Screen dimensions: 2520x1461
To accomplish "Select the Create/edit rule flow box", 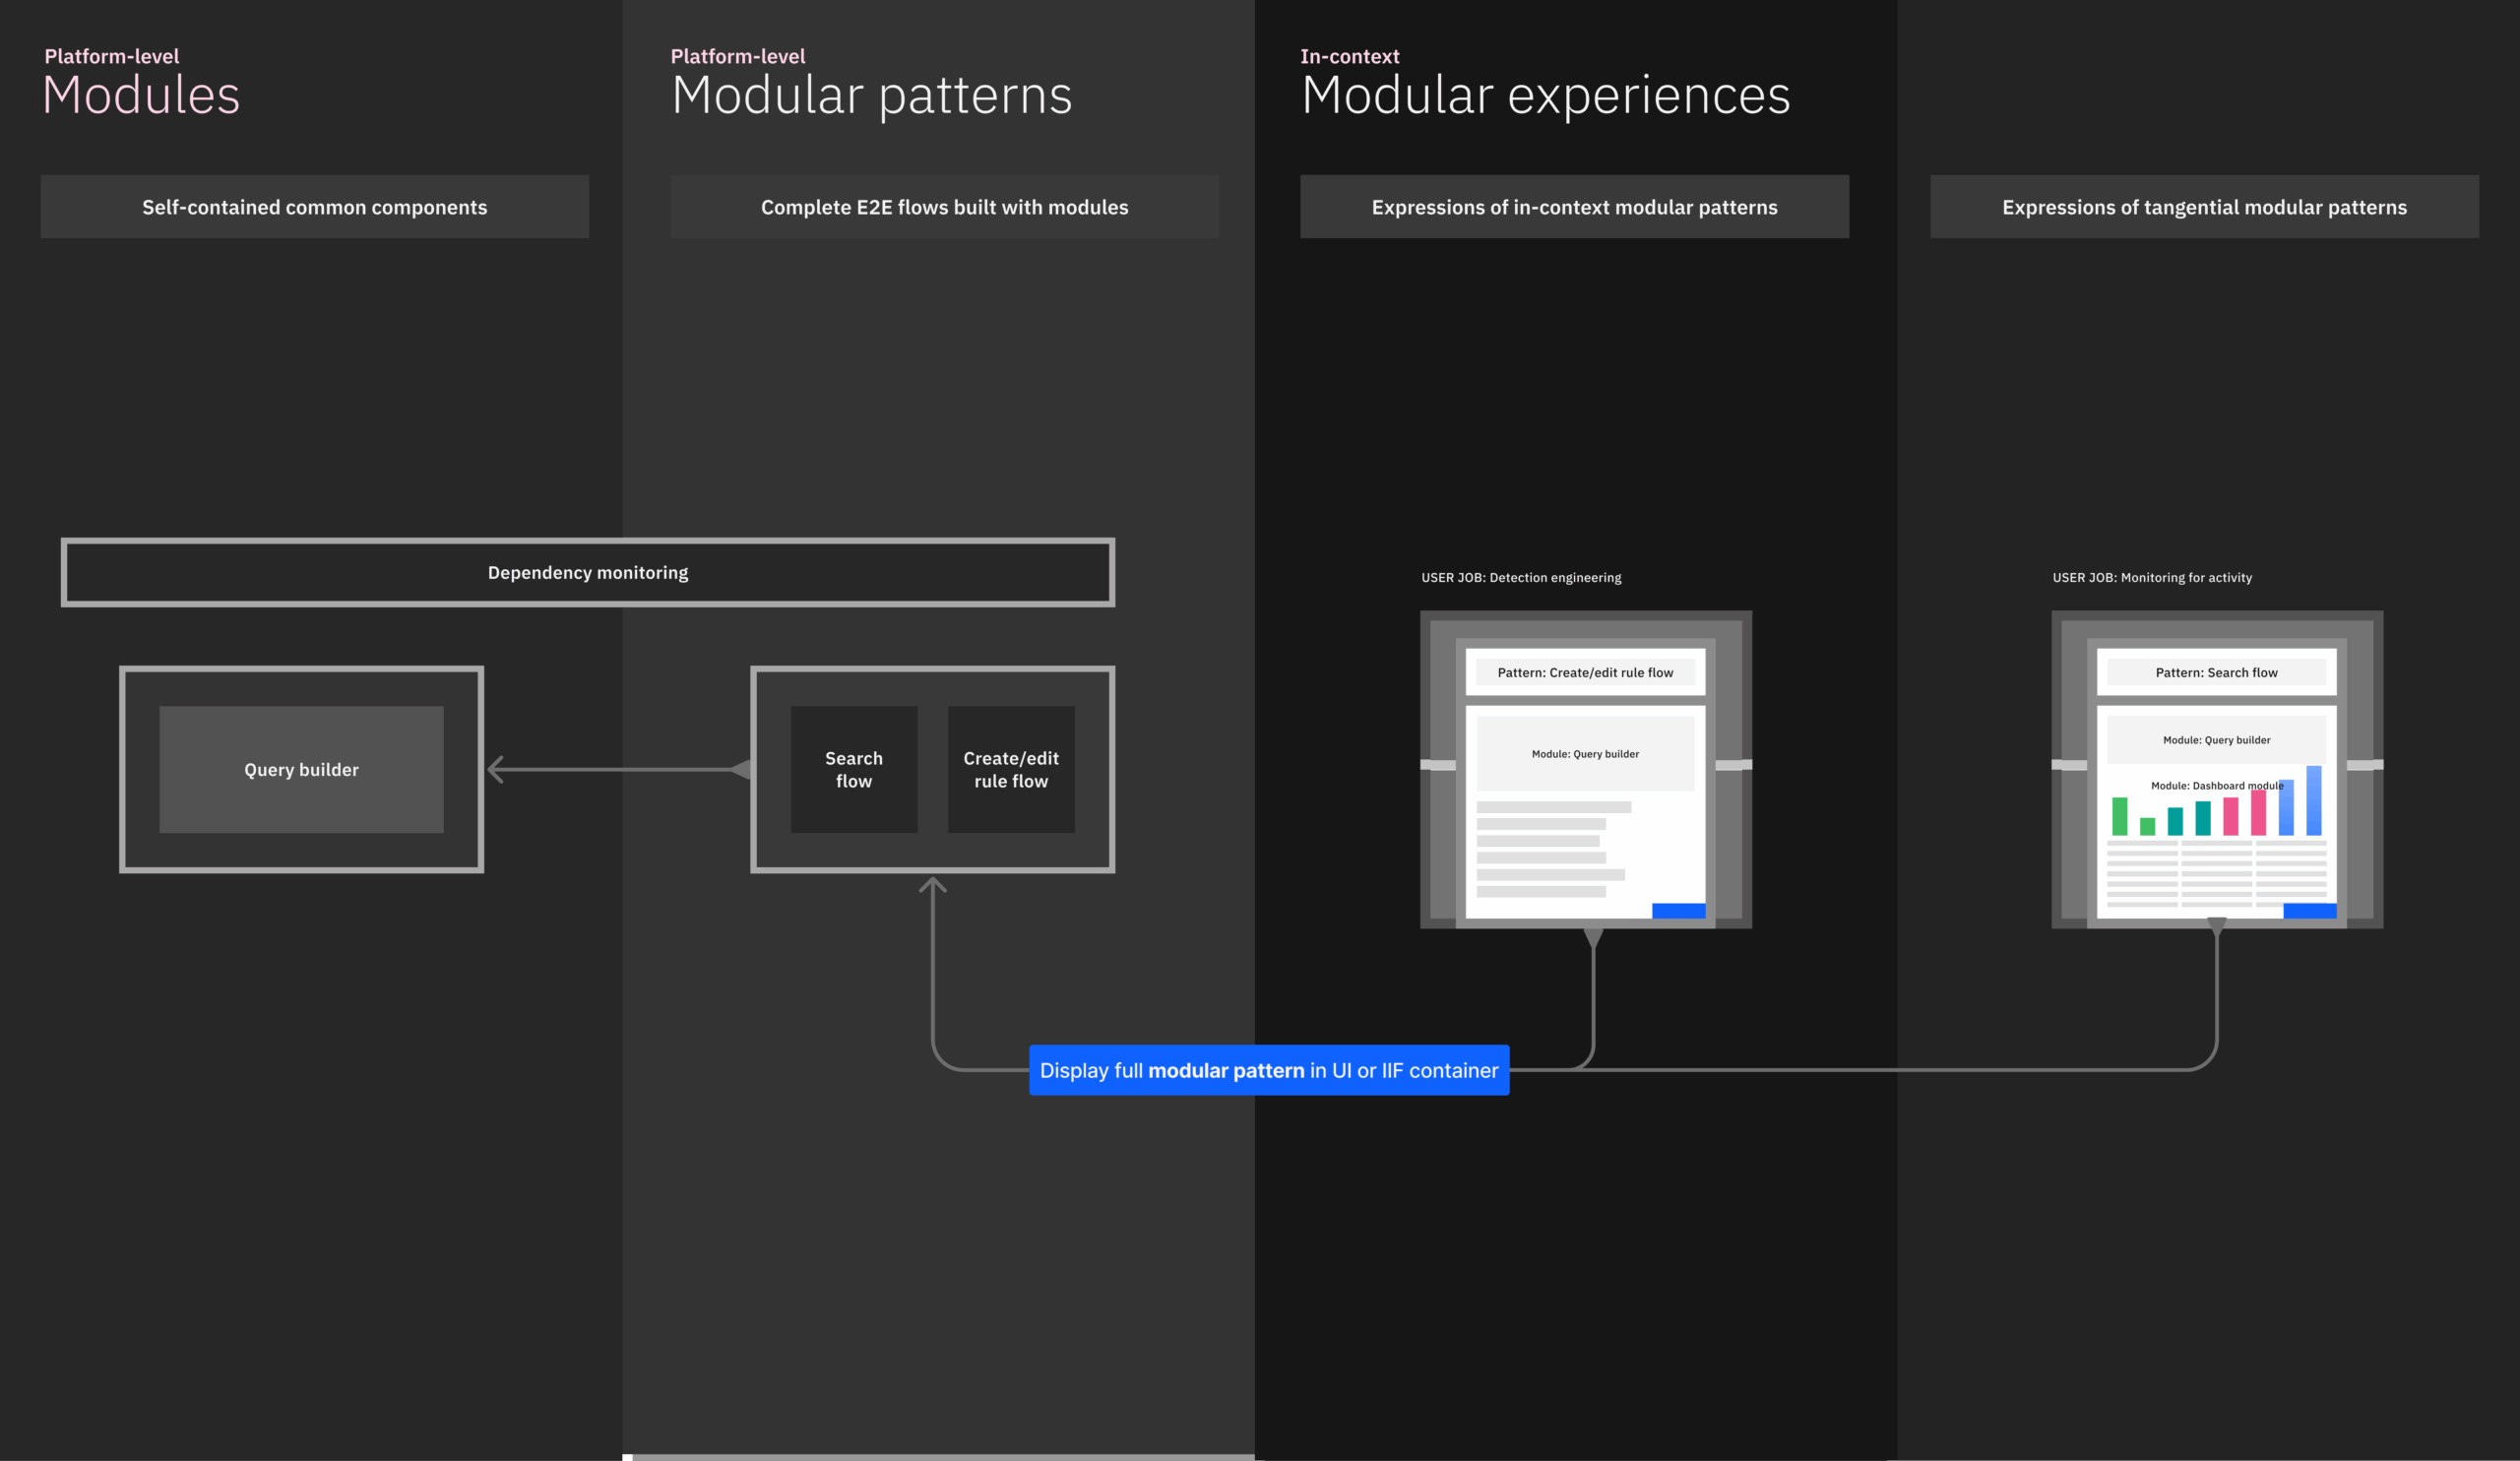I will 1010,769.
